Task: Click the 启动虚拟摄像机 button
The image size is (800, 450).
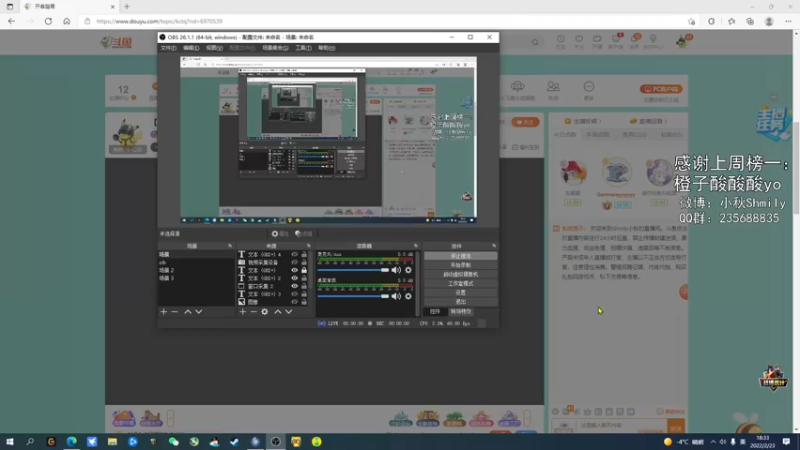Action: [461, 274]
